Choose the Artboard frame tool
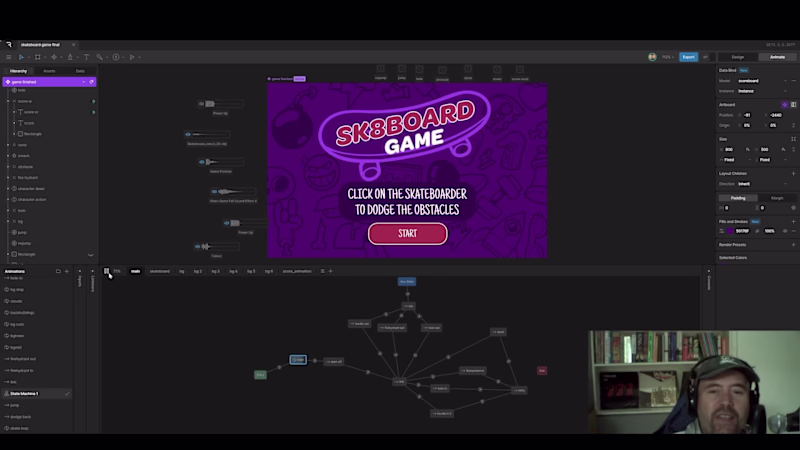The height and width of the screenshot is (450, 800). [x=37, y=57]
